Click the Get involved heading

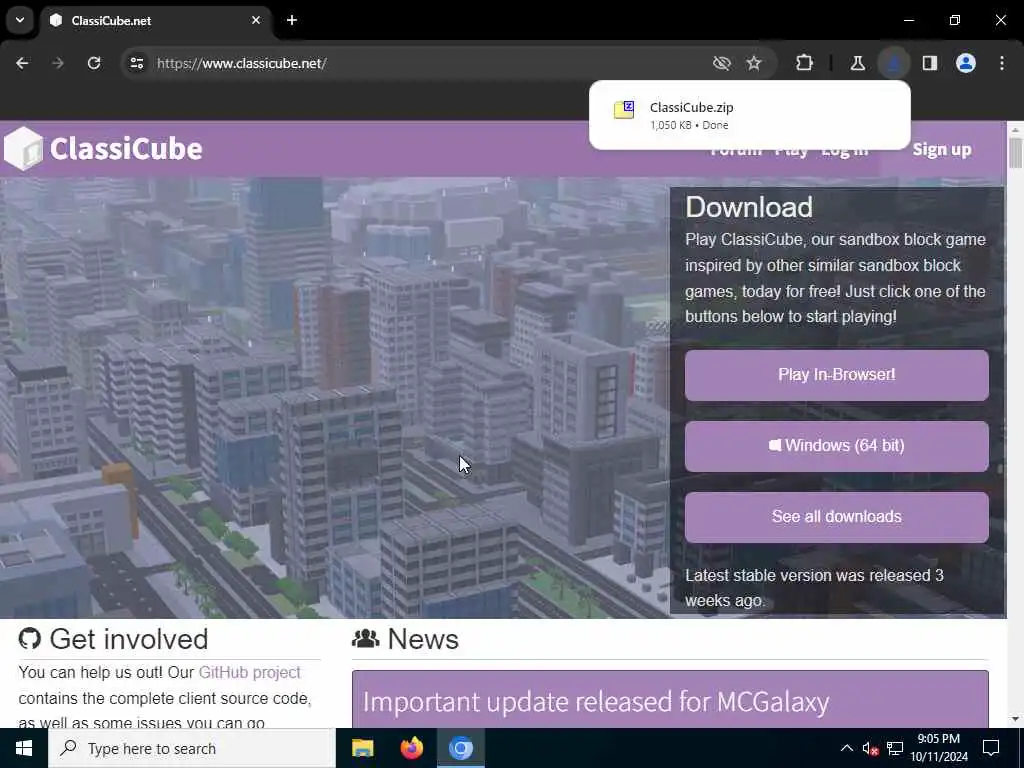(129, 639)
